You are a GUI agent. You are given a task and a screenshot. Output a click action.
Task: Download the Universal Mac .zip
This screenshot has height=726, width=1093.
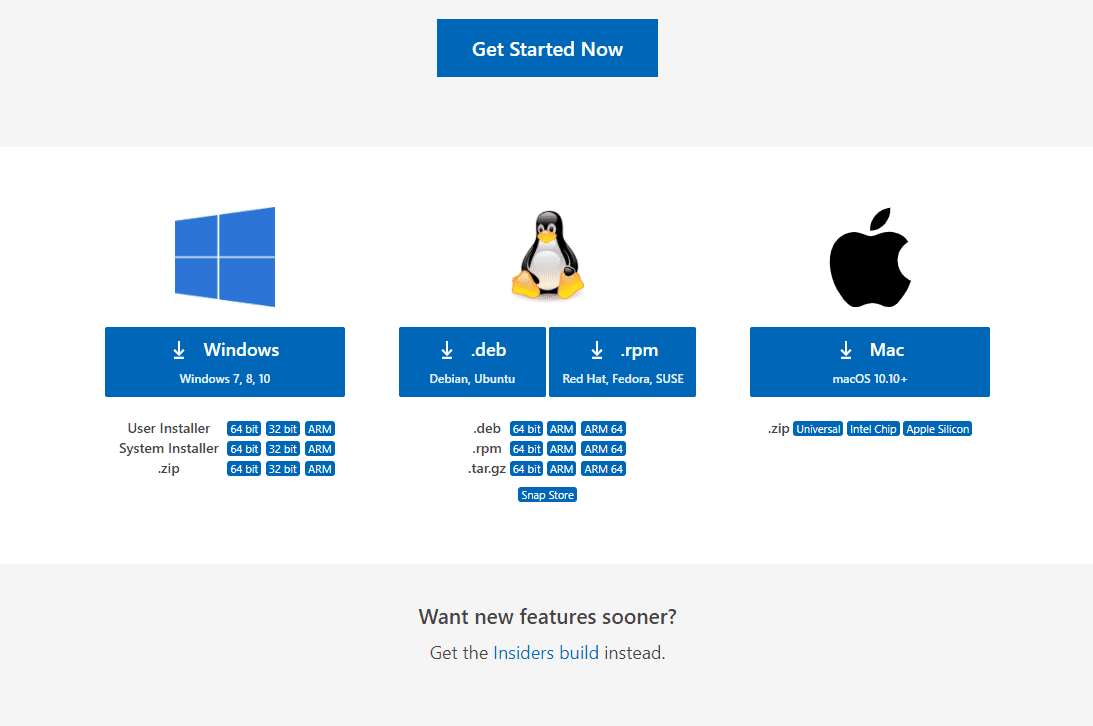coord(817,428)
